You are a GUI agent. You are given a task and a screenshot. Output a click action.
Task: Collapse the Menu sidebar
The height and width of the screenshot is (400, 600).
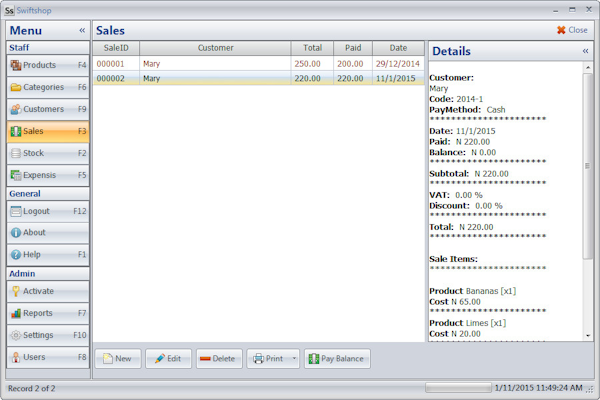[x=82, y=30]
